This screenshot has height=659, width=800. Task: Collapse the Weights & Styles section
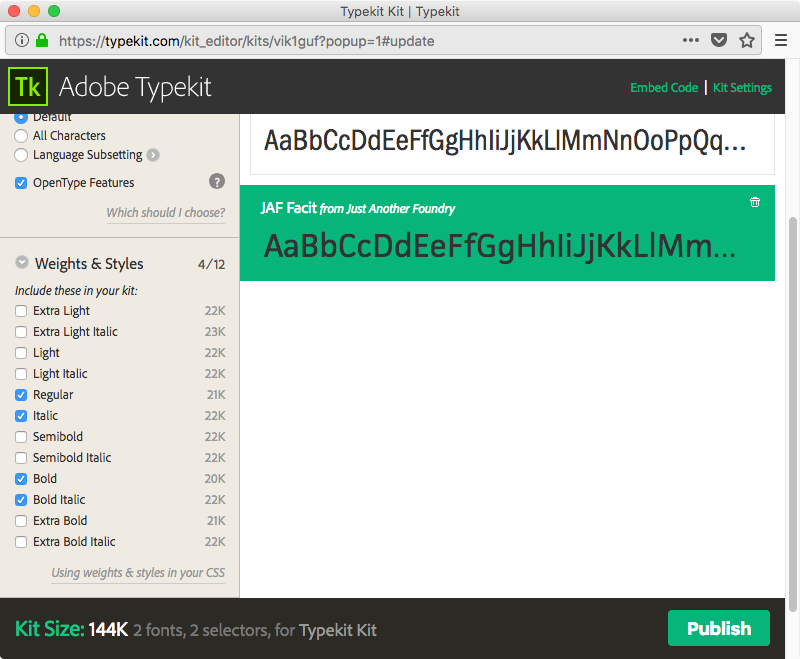[22, 262]
